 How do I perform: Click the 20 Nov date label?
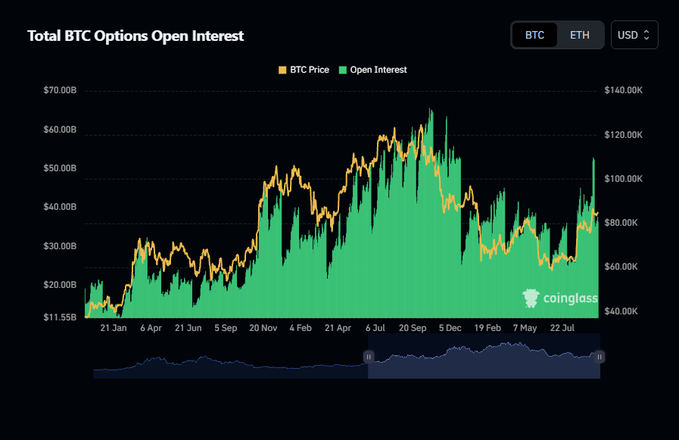[x=263, y=328]
